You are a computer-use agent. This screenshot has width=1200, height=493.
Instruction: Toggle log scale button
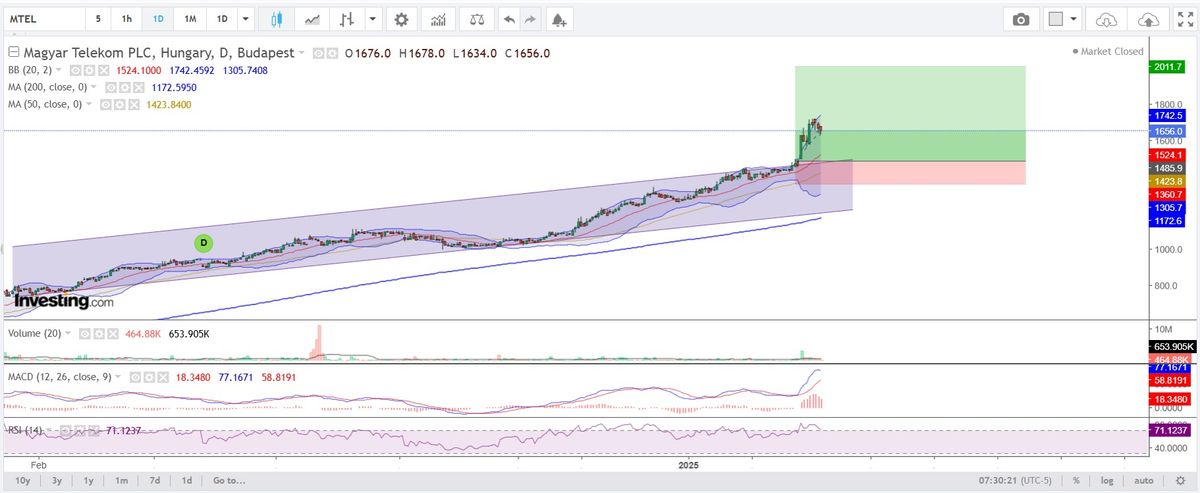(x=1105, y=481)
